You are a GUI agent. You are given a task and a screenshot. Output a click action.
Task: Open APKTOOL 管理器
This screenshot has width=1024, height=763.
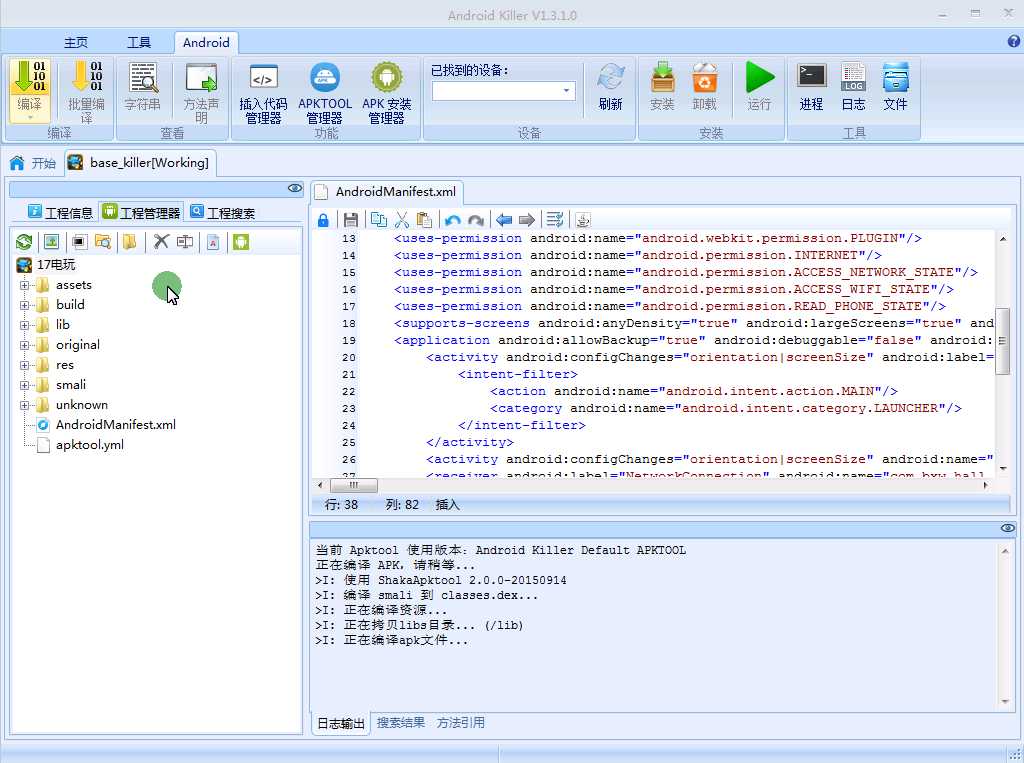pos(325,93)
